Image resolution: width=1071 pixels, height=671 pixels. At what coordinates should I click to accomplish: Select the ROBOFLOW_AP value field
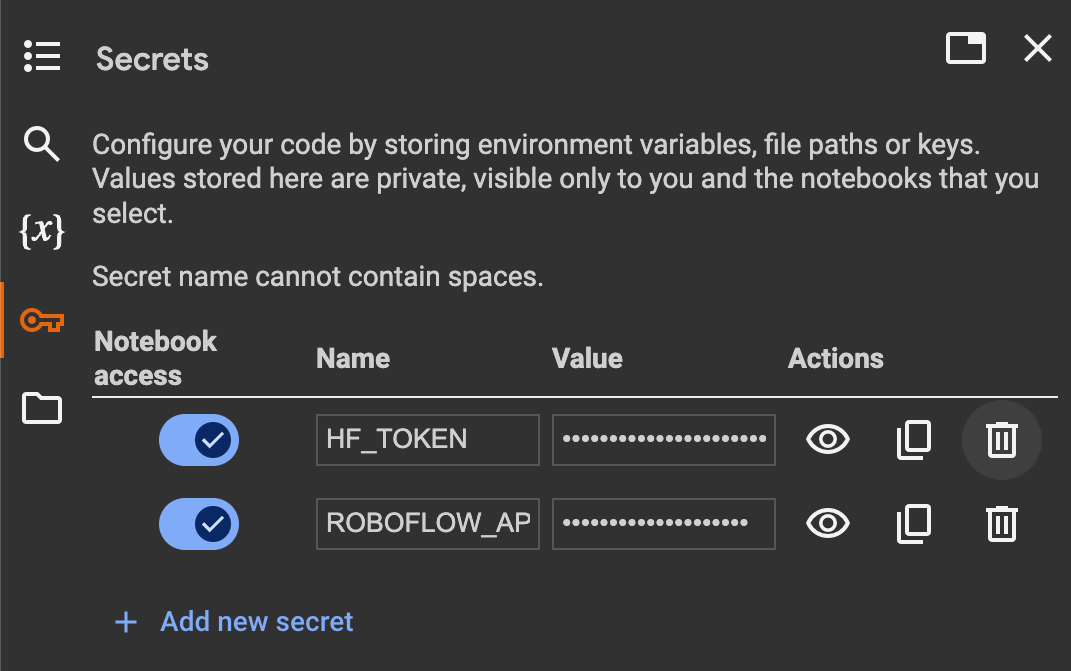pyautogui.click(x=663, y=523)
